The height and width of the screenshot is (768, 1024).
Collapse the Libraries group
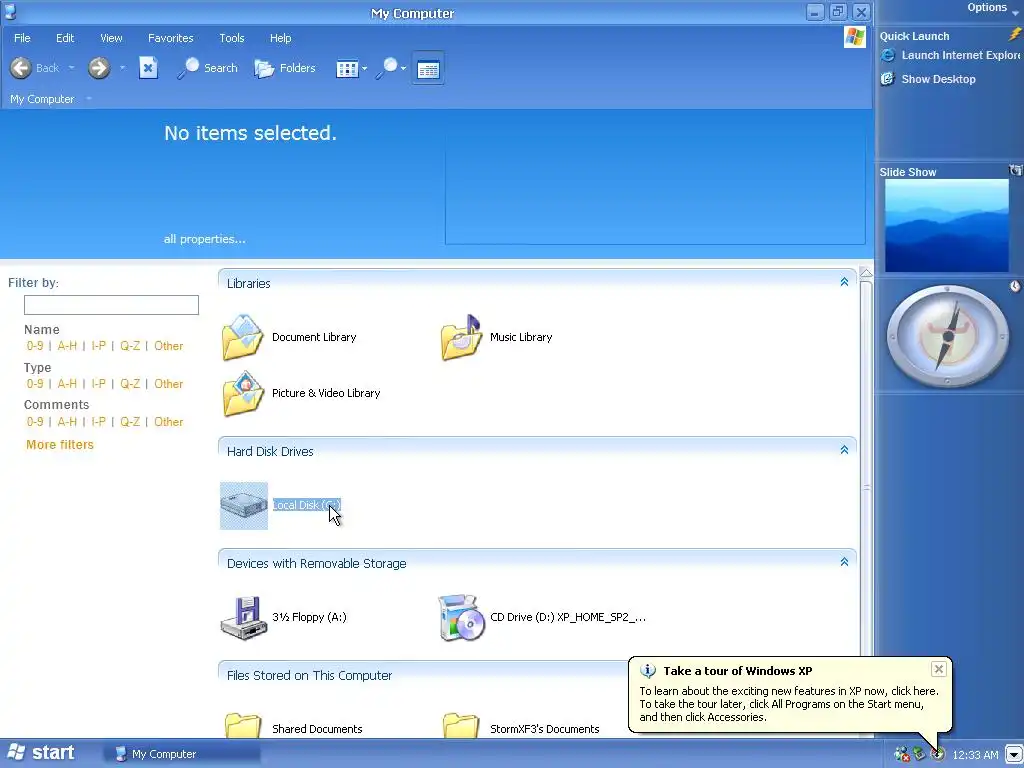pyautogui.click(x=844, y=282)
